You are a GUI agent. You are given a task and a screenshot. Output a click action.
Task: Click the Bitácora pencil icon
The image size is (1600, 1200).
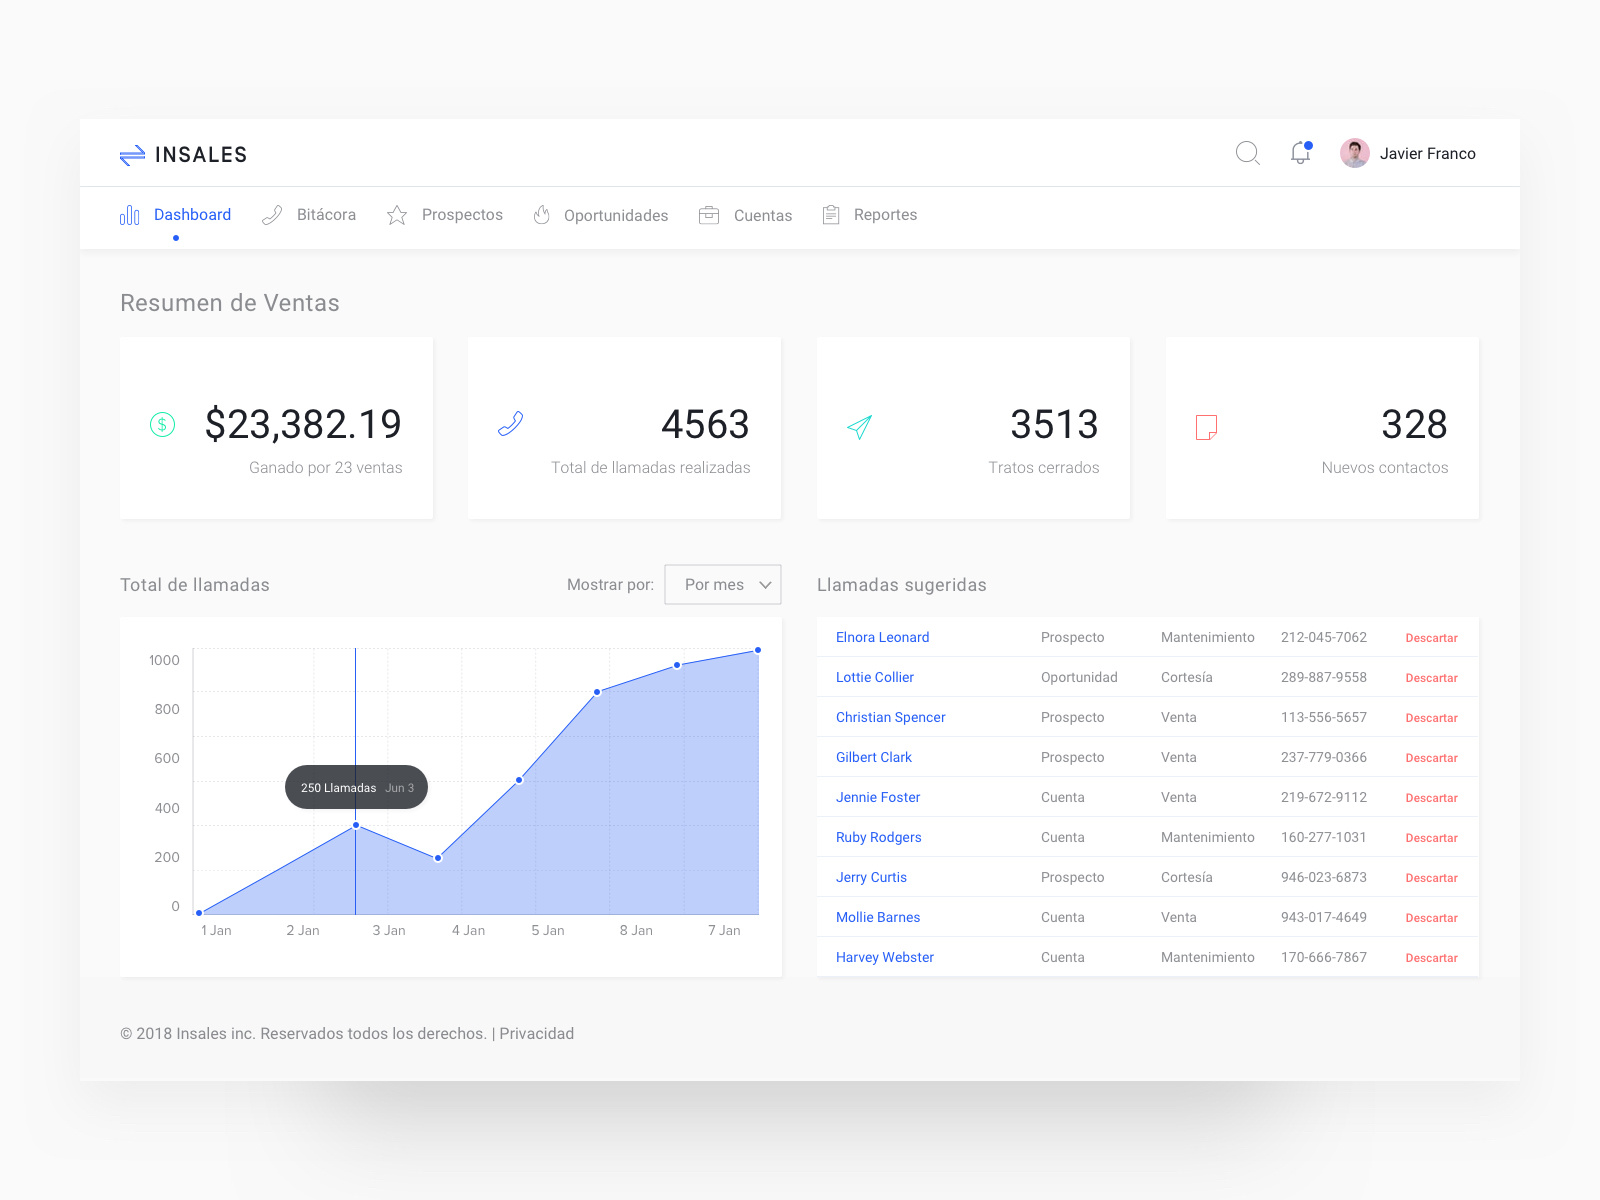coord(271,214)
